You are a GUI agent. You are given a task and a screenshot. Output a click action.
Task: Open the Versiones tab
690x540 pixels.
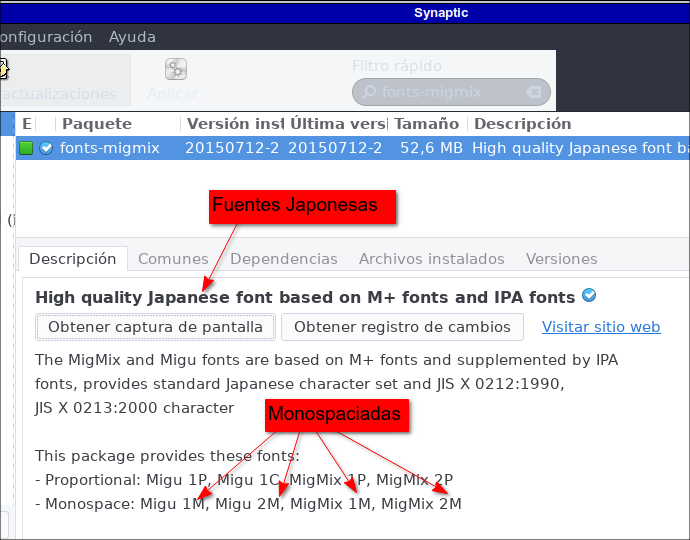point(562,259)
